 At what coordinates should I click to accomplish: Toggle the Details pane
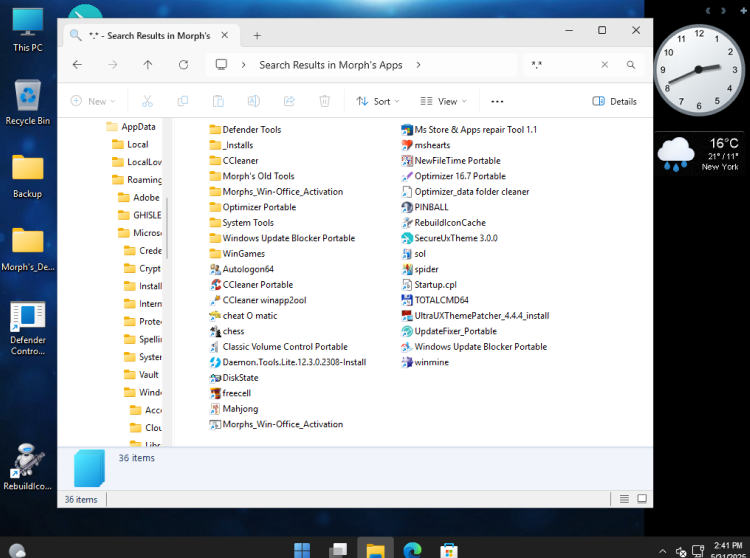pos(615,101)
